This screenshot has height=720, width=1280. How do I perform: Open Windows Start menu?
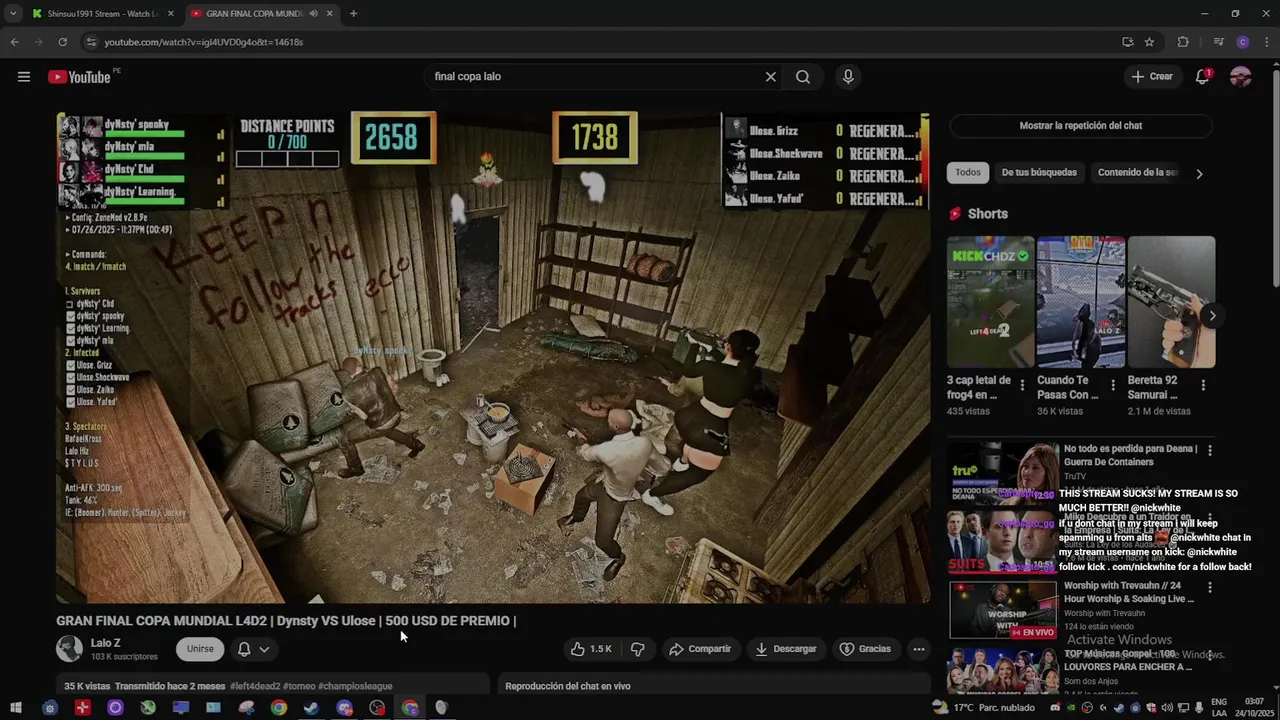(15, 708)
